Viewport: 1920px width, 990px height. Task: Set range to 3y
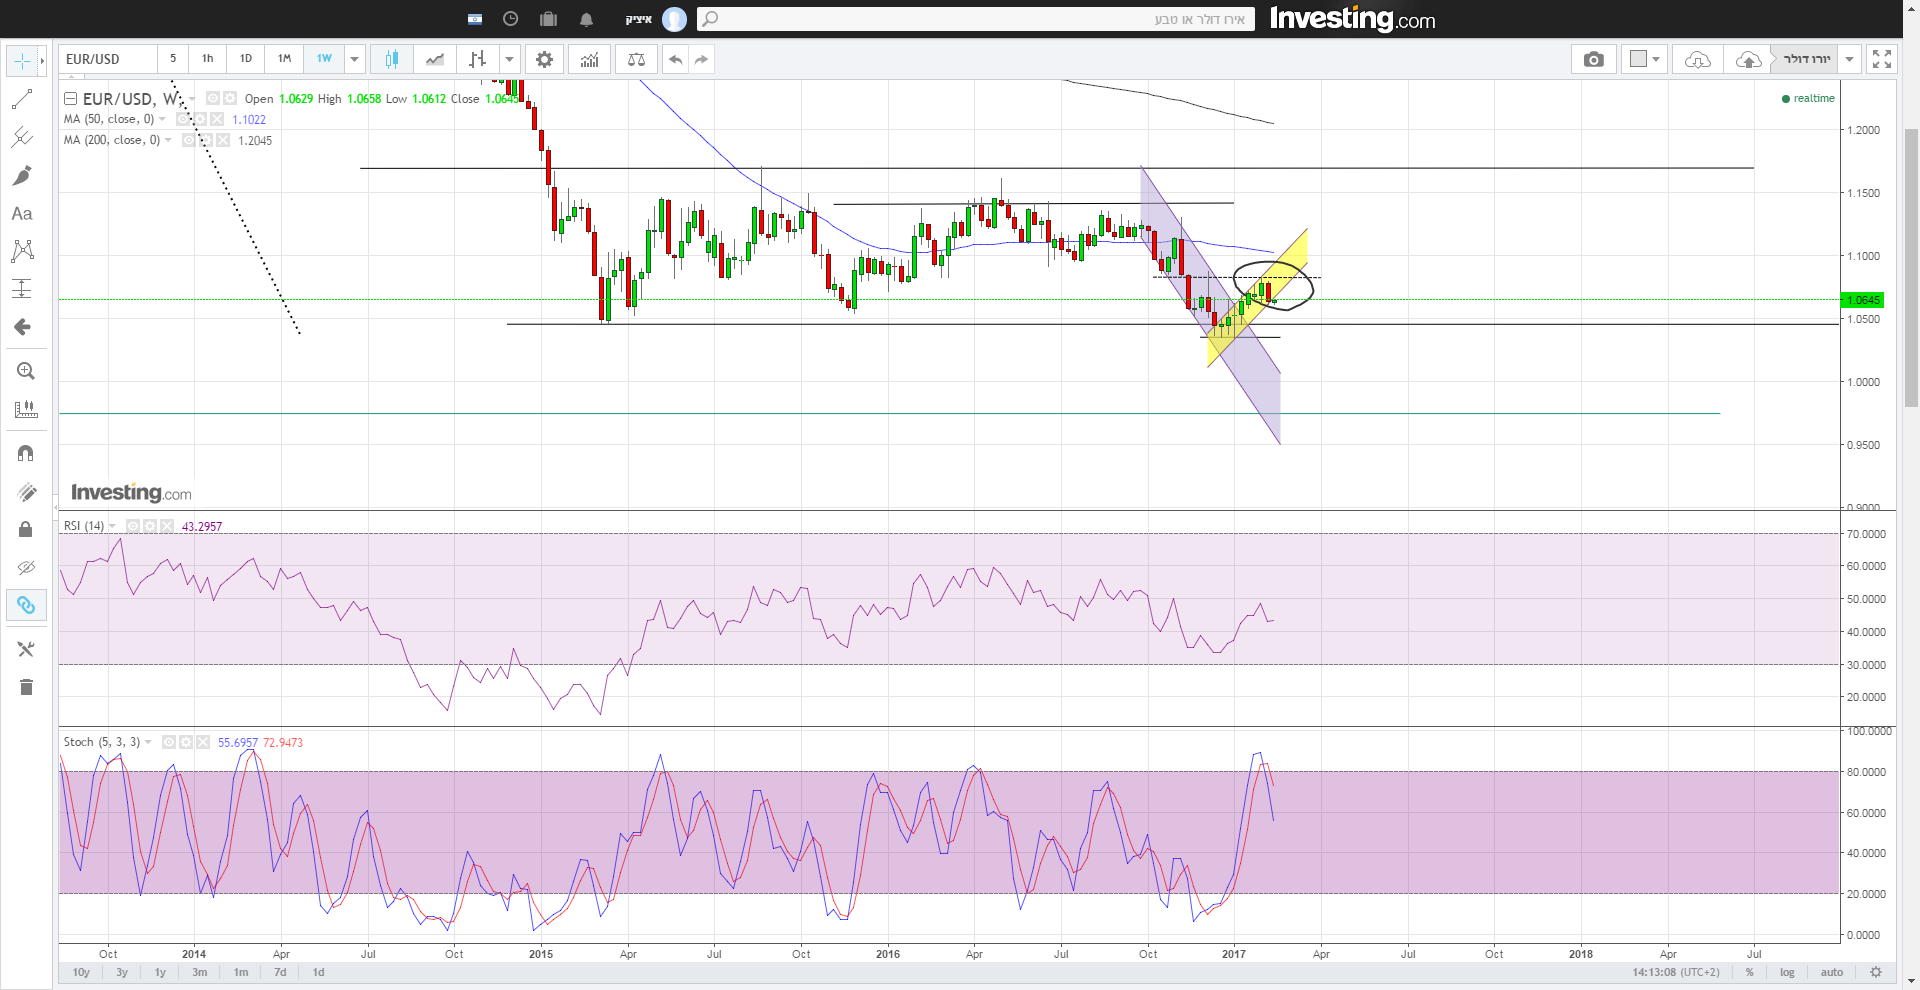pos(122,972)
